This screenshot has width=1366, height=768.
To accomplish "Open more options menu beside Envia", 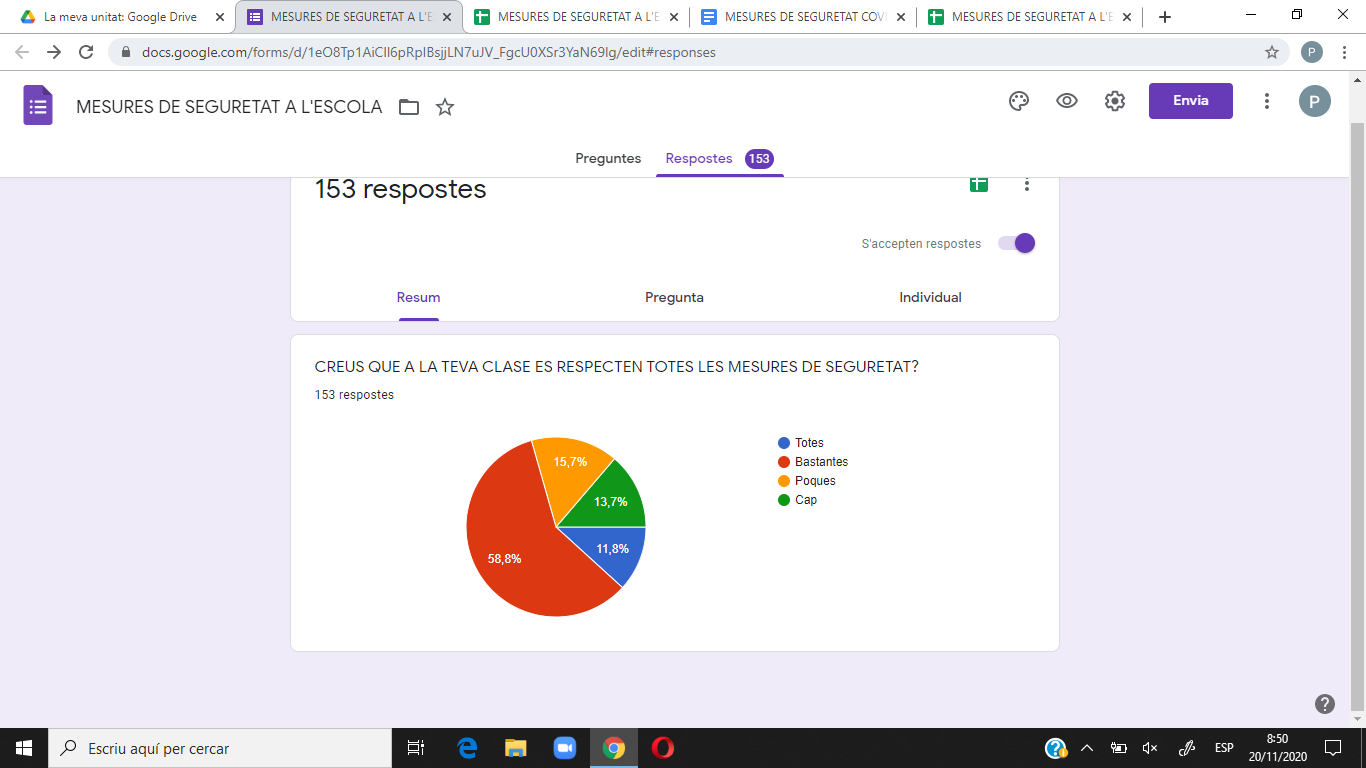I will (1267, 101).
